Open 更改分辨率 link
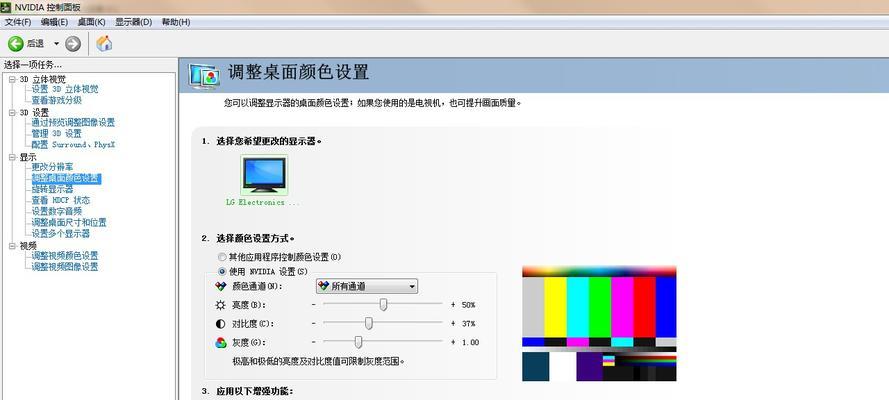 52,167
